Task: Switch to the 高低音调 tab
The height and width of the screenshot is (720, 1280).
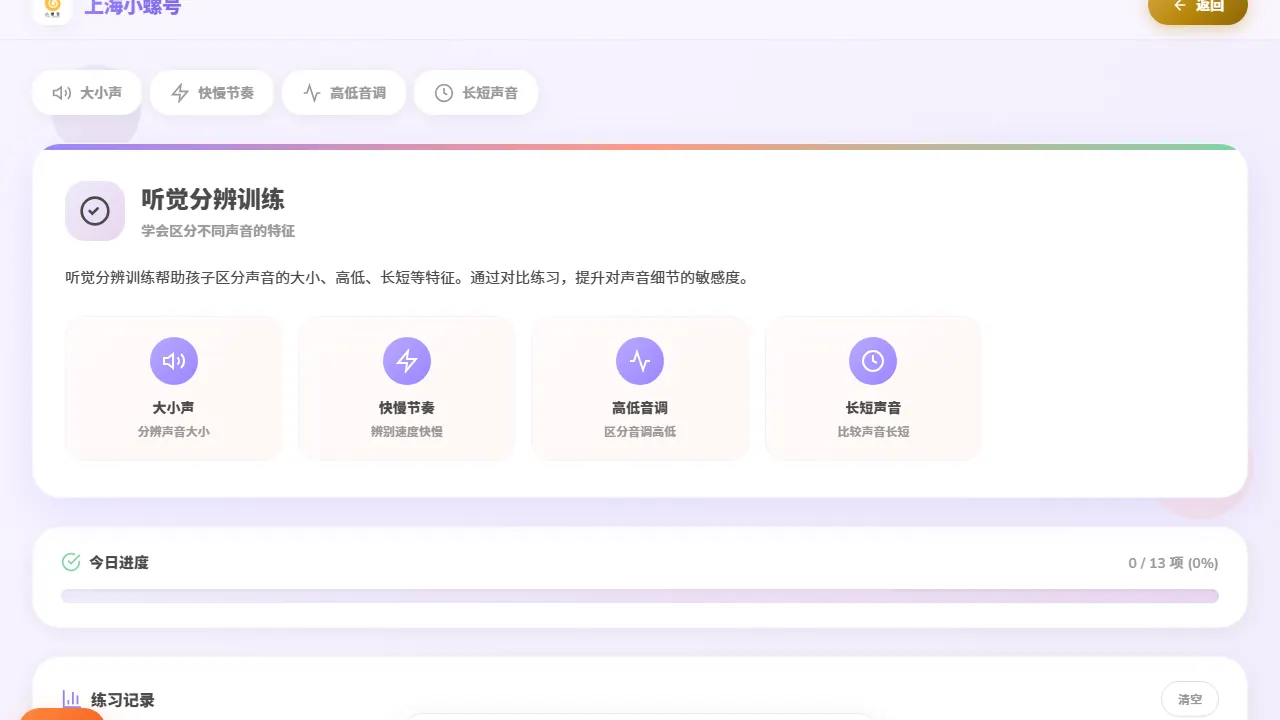Action: click(x=344, y=93)
